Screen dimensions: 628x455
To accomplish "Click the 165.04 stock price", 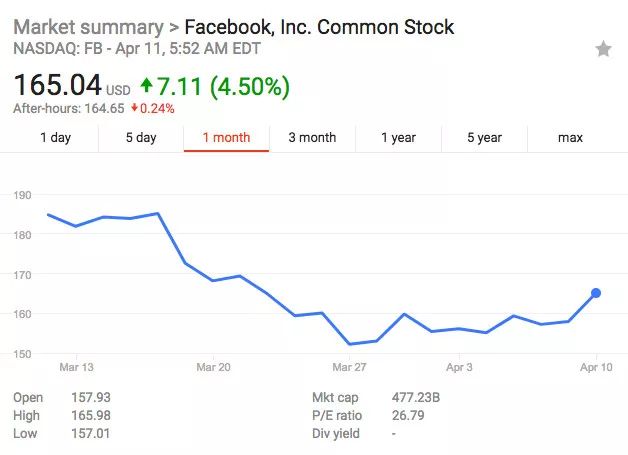I will [x=57, y=86].
